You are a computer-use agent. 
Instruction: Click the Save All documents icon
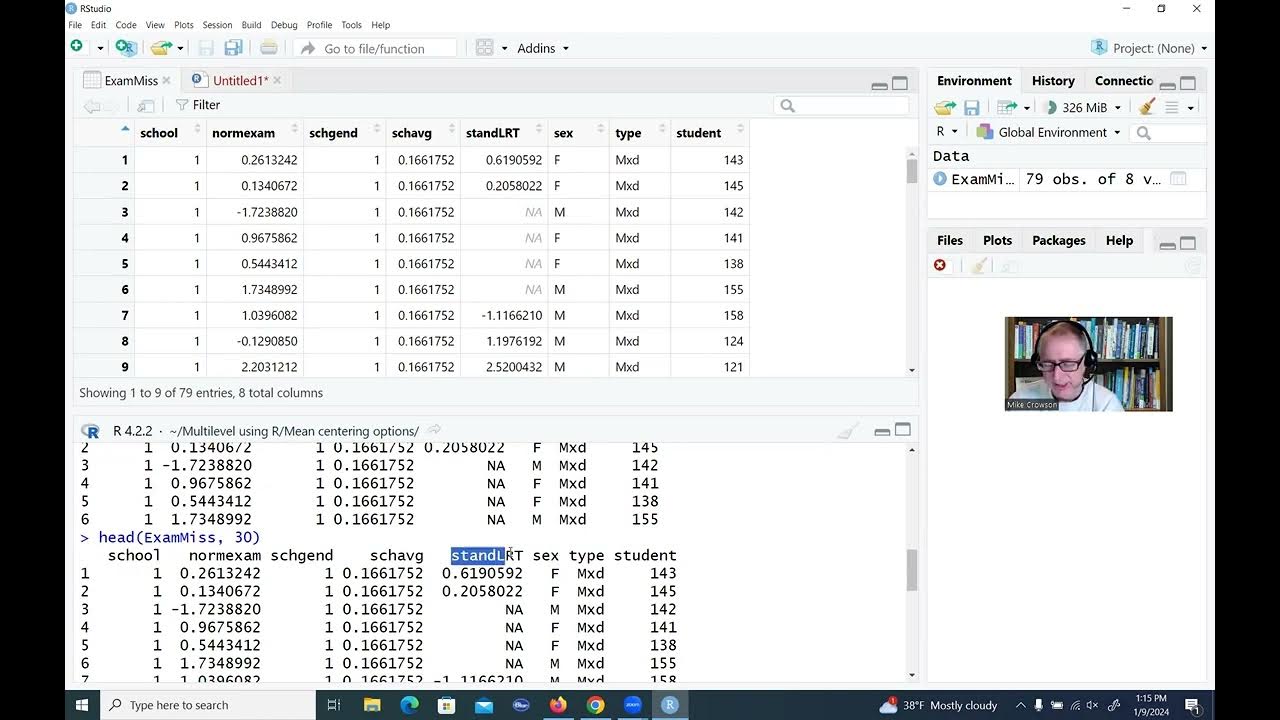pos(234,47)
